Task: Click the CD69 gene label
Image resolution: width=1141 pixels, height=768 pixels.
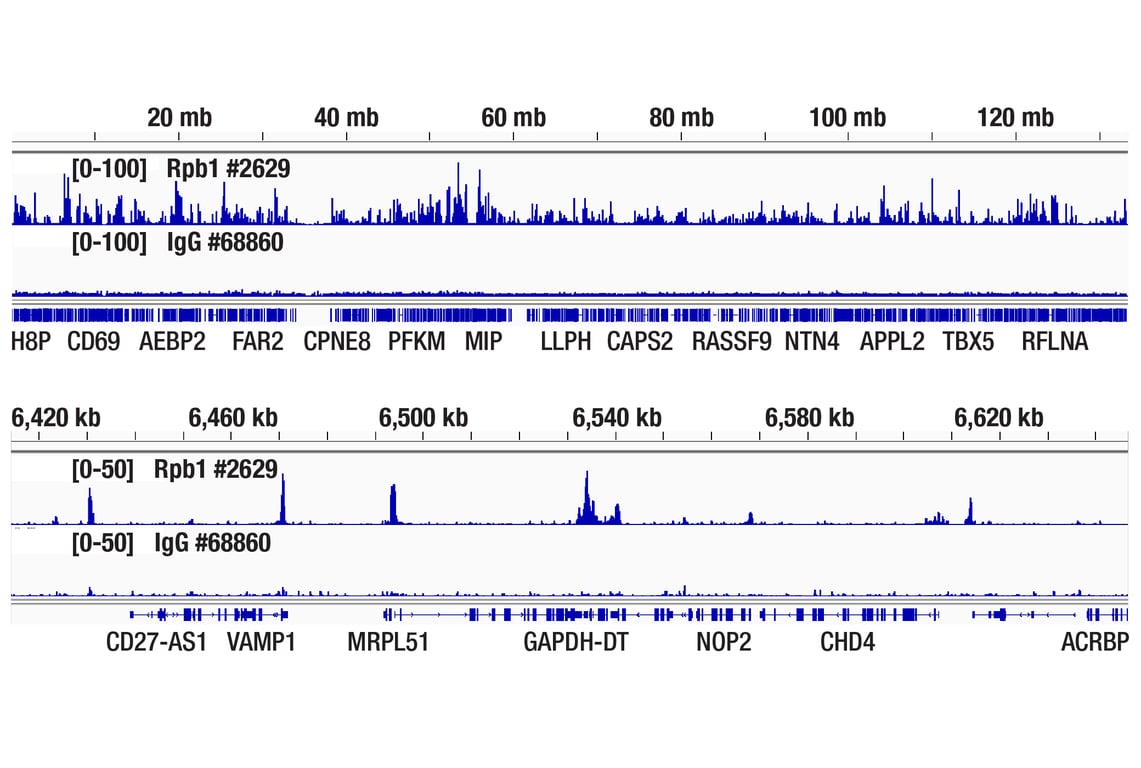Action: pyautogui.click(x=94, y=342)
